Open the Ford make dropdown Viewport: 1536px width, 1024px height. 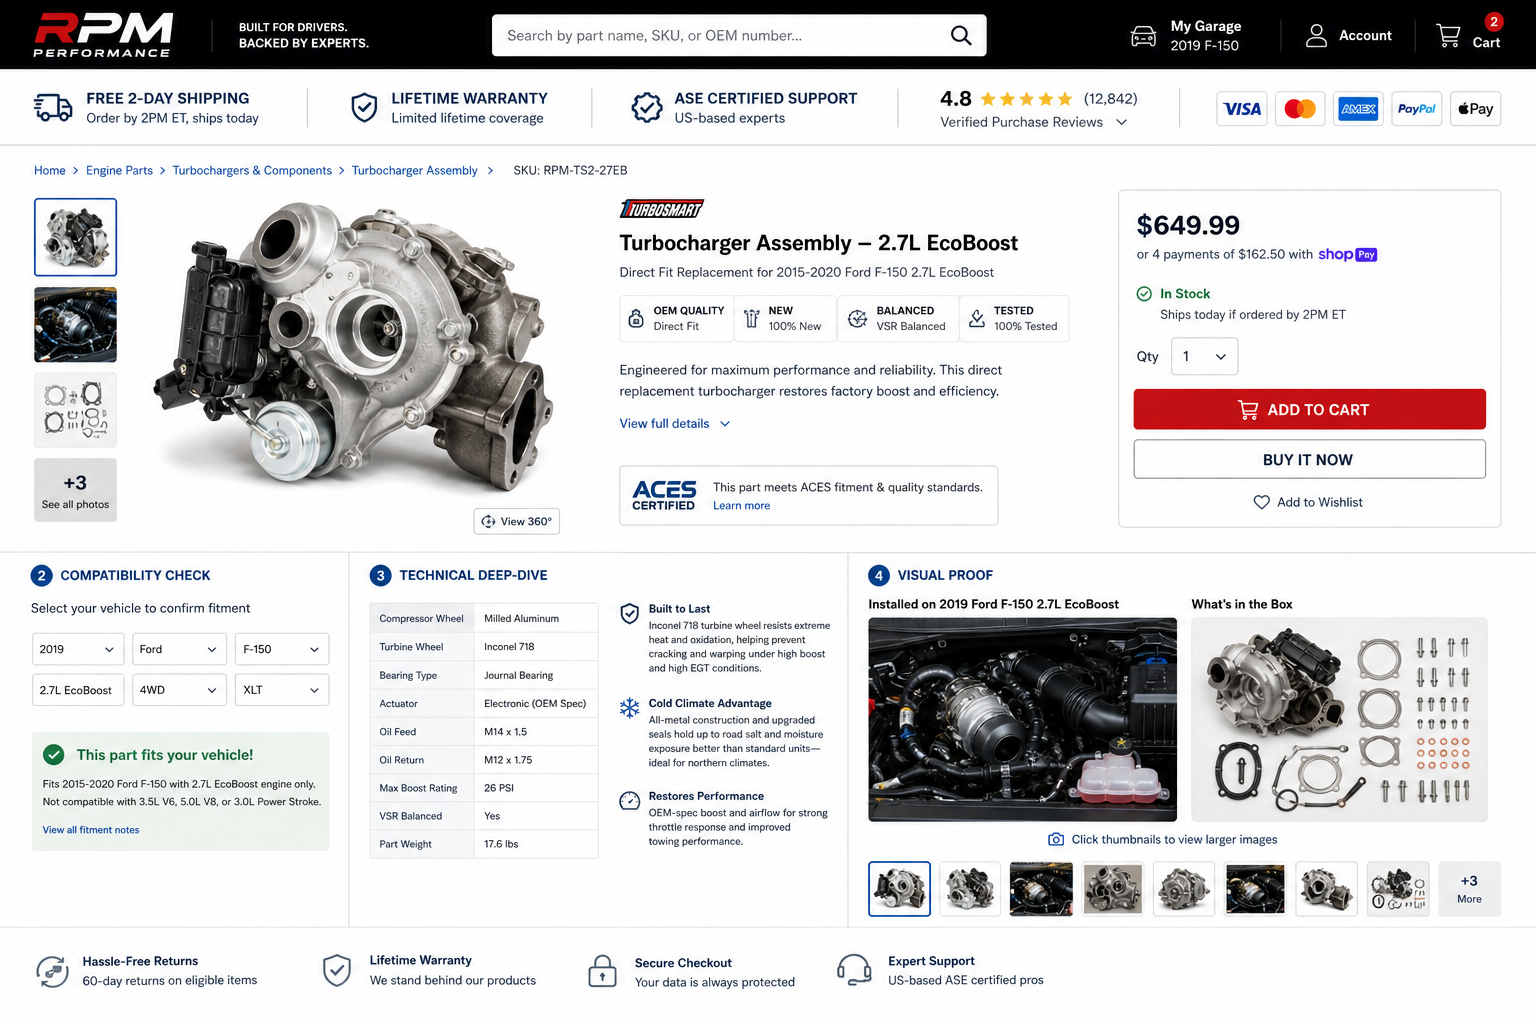click(179, 649)
